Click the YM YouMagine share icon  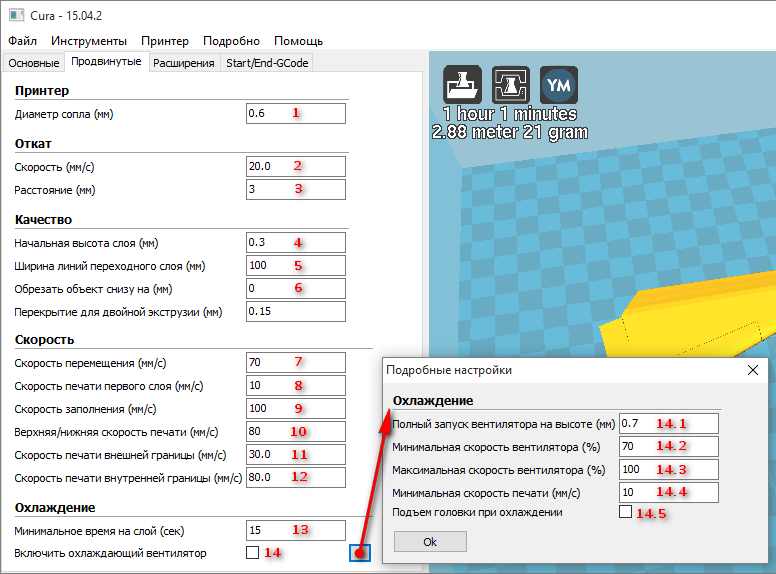(x=558, y=84)
